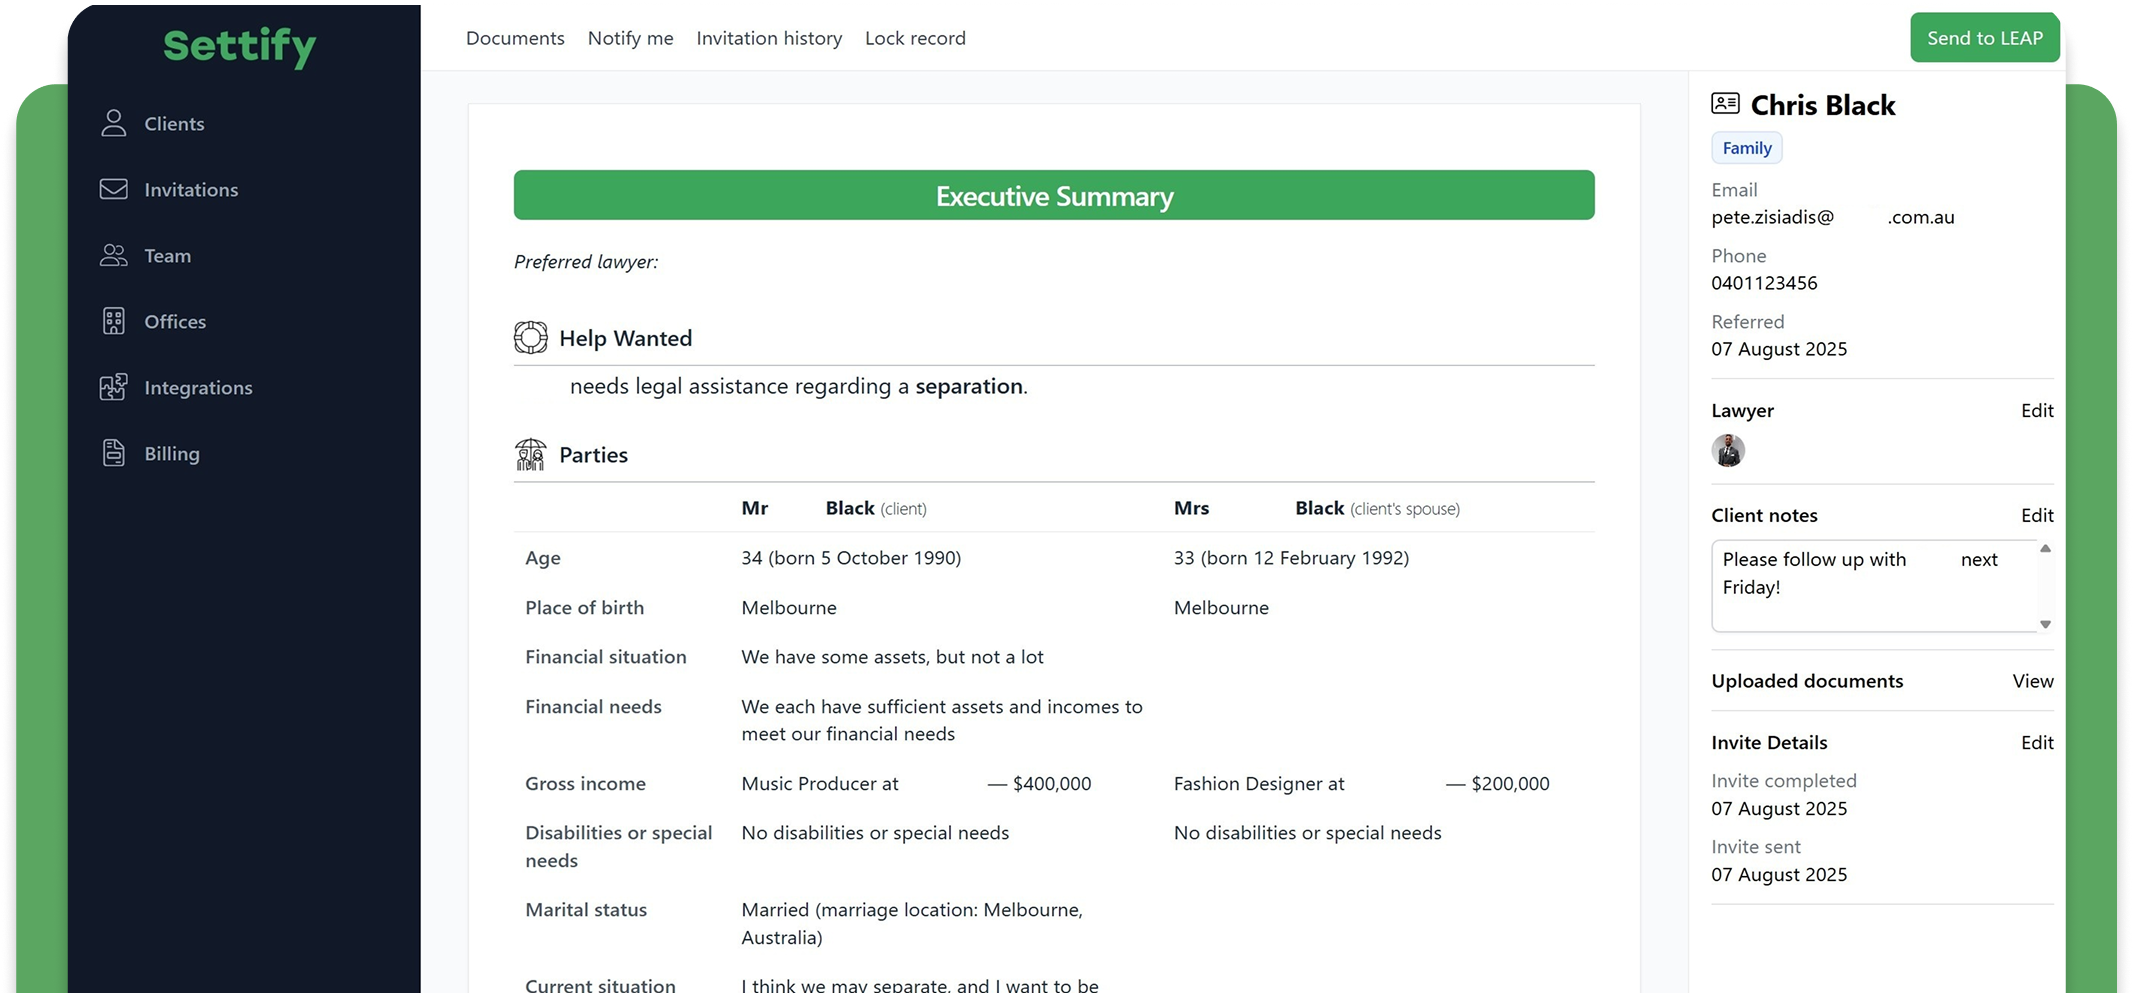Edit the assigned Lawyer
The image size is (2133, 993).
tap(2037, 410)
